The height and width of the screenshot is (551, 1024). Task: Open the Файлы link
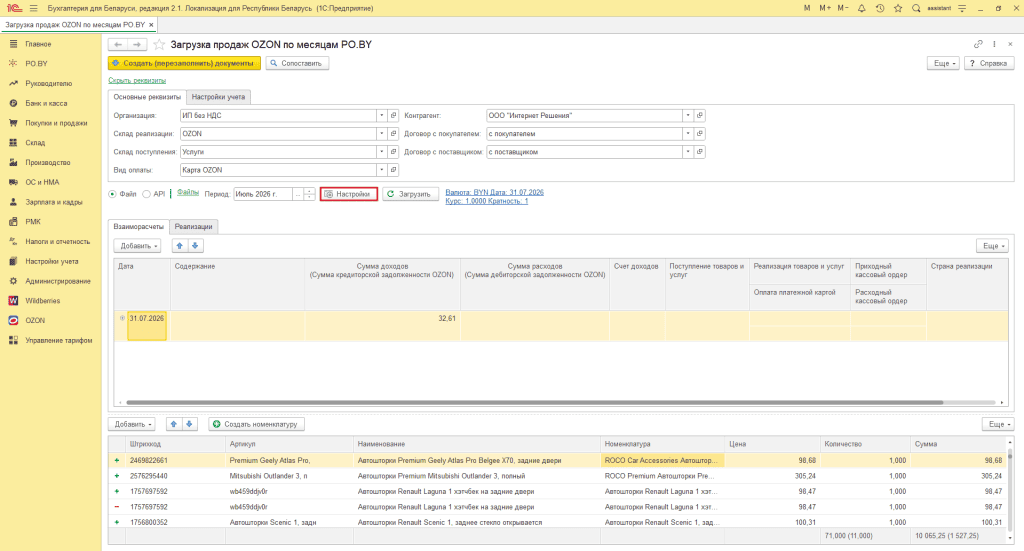pyautogui.click(x=187, y=193)
